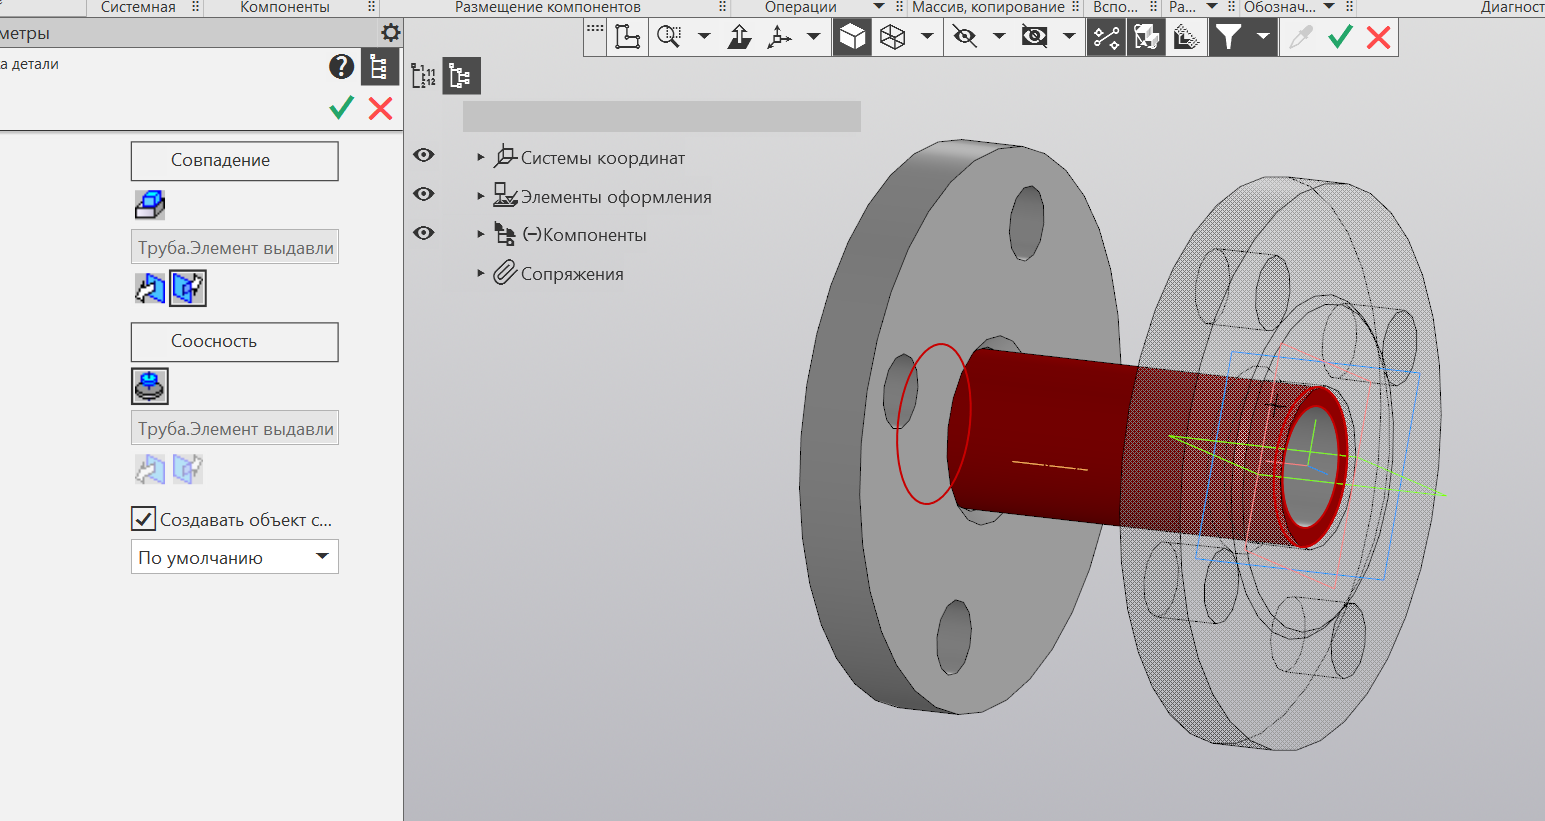
Task: Click the Соосность button
Action: [x=235, y=342]
